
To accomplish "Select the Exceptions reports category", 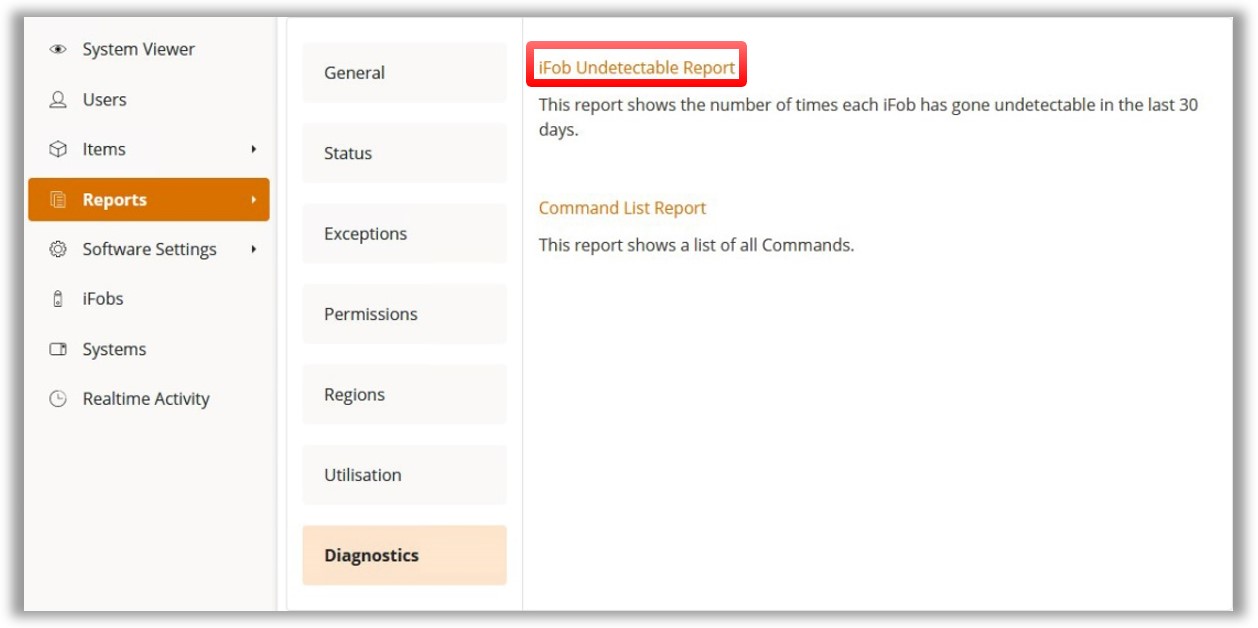I will click(404, 234).
